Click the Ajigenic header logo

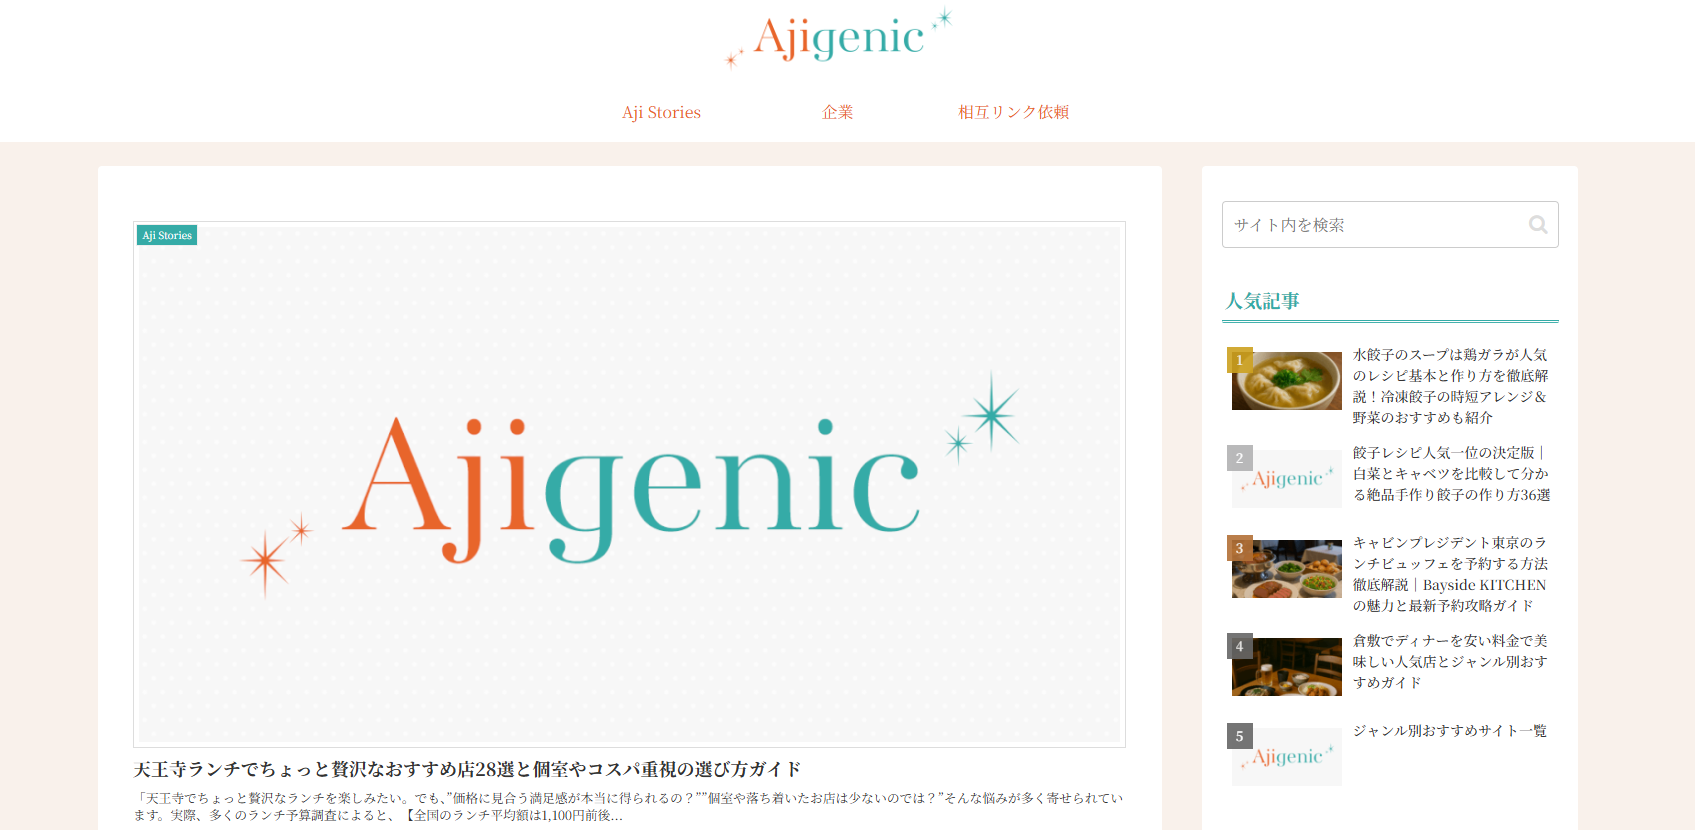click(x=838, y=39)
